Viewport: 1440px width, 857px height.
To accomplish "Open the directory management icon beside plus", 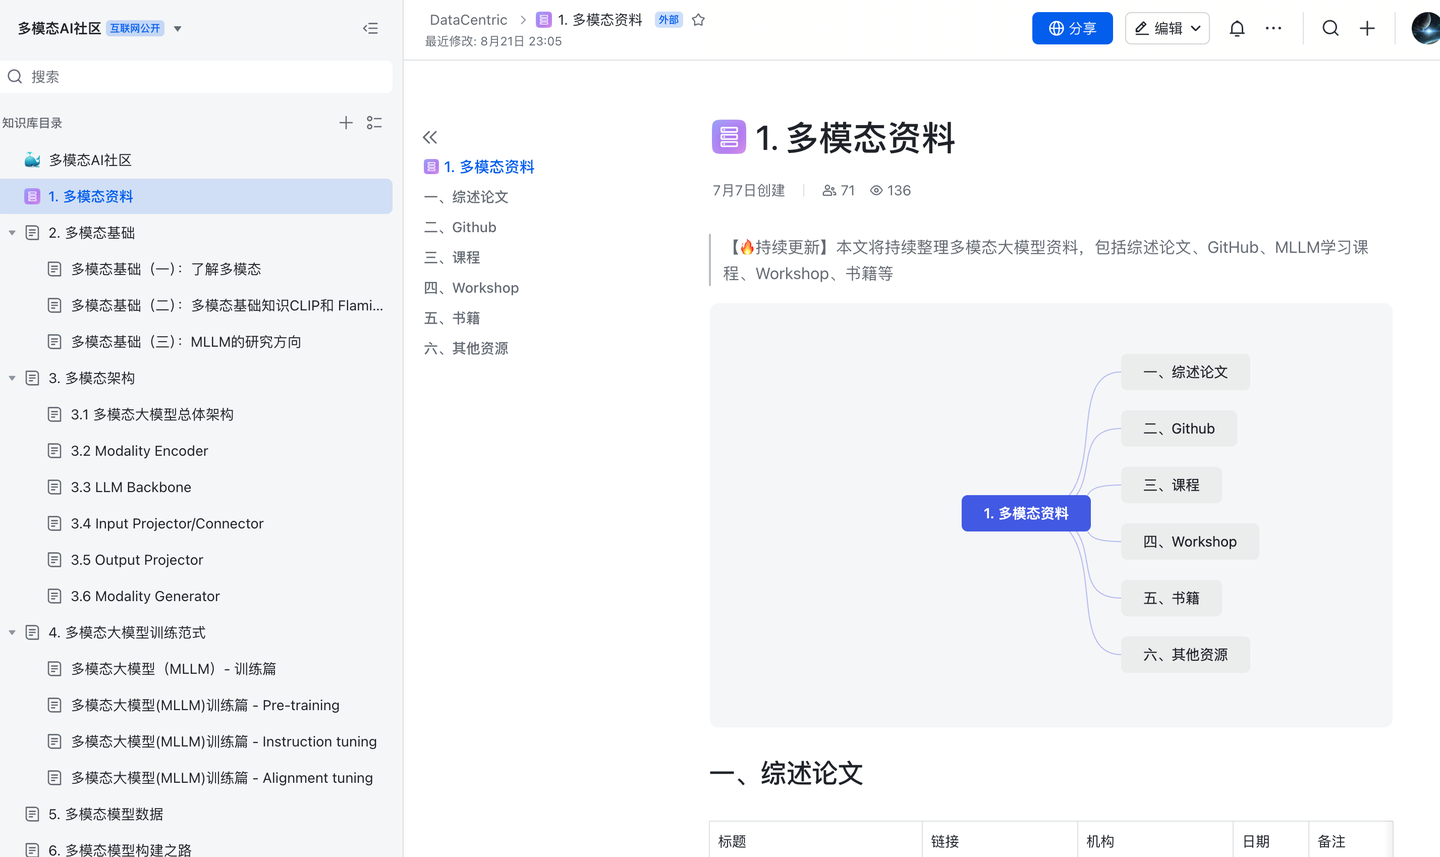I will (375, 122).
